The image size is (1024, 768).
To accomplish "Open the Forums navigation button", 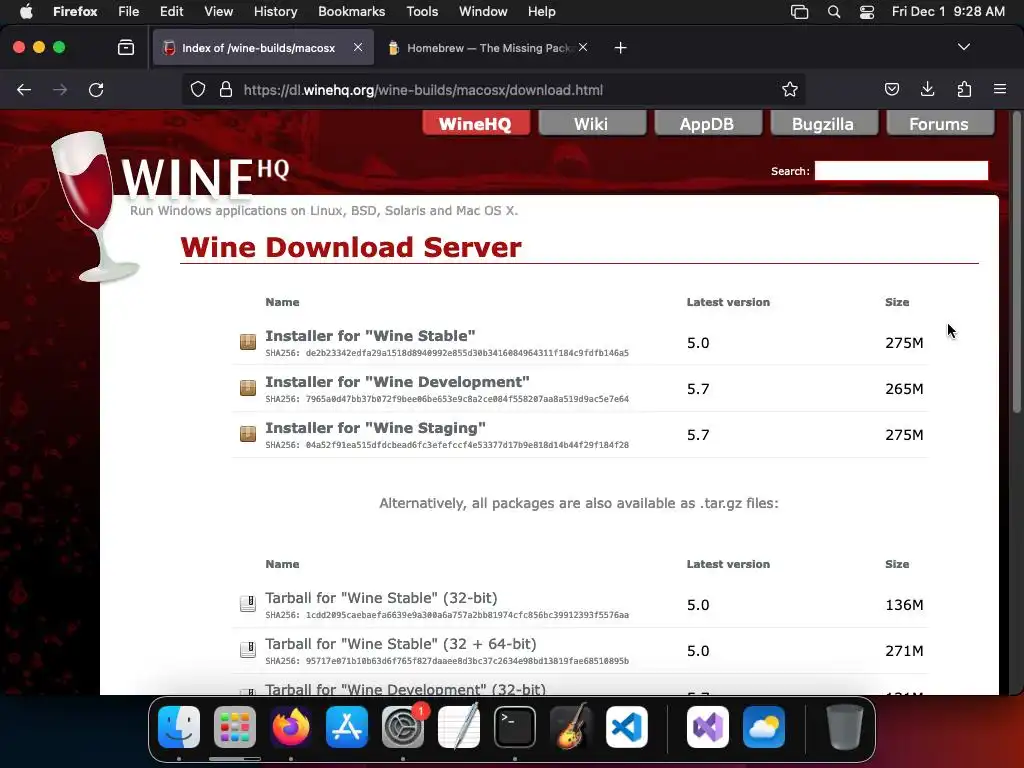I will (x=939, y=123).
